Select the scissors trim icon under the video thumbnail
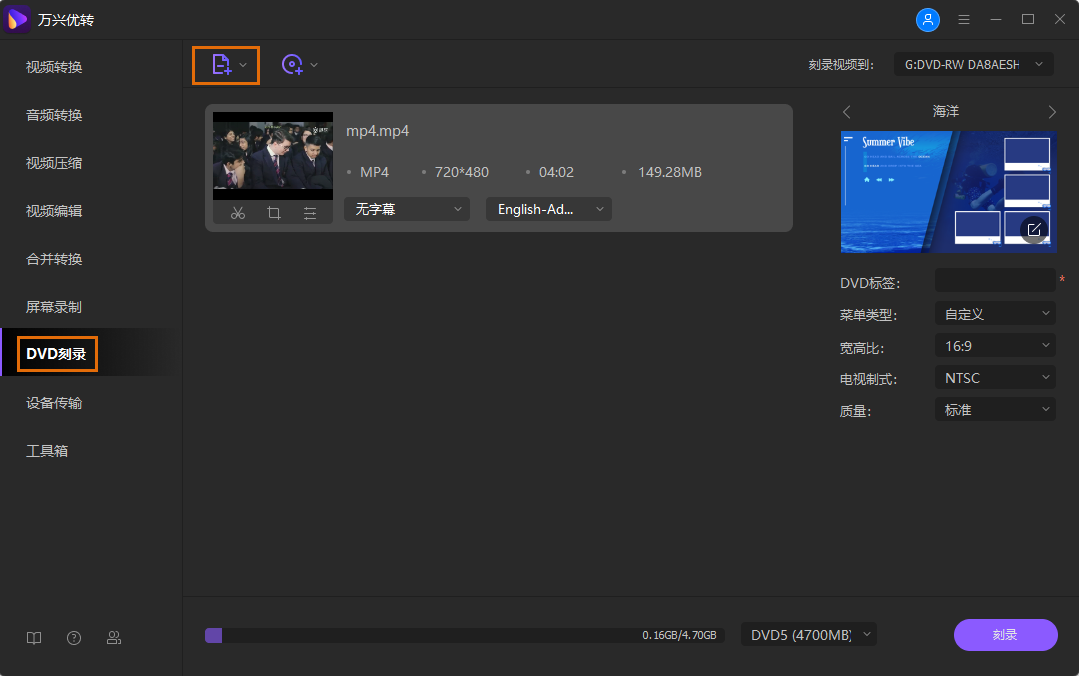The image size is (1079, 676). point(238,212)
